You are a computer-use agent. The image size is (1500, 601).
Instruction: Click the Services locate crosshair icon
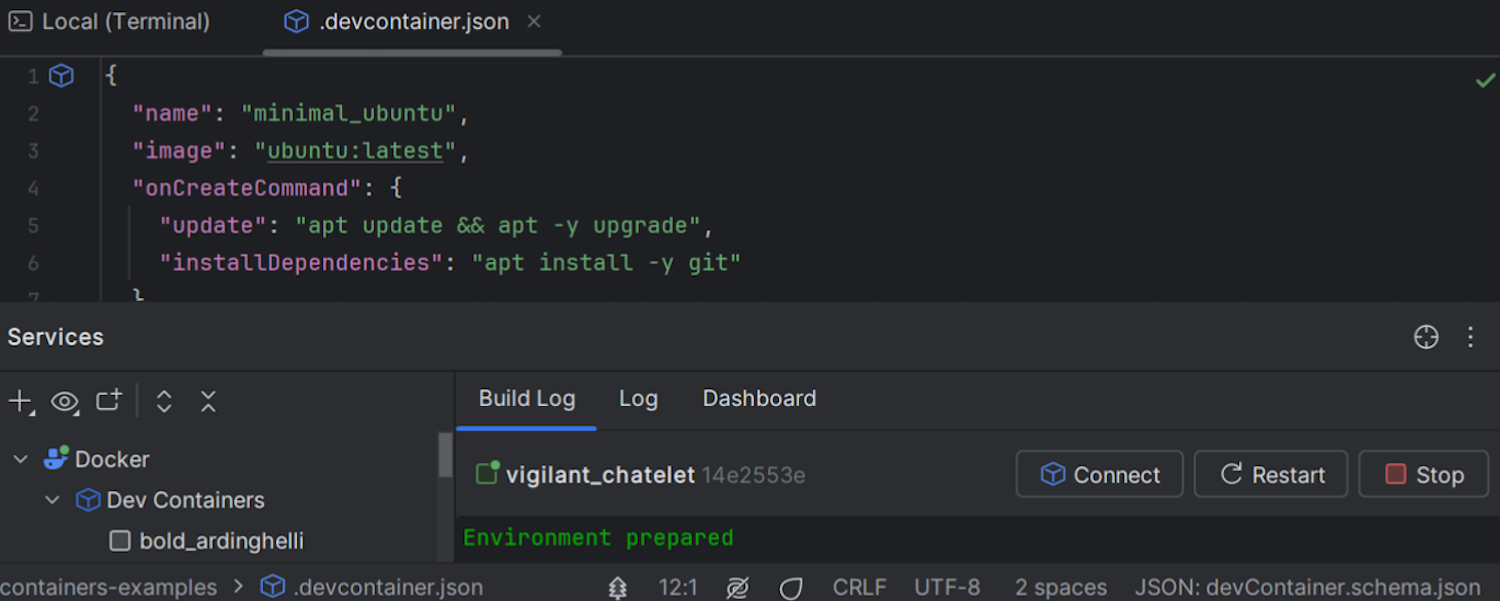[x=1426, y=337]
